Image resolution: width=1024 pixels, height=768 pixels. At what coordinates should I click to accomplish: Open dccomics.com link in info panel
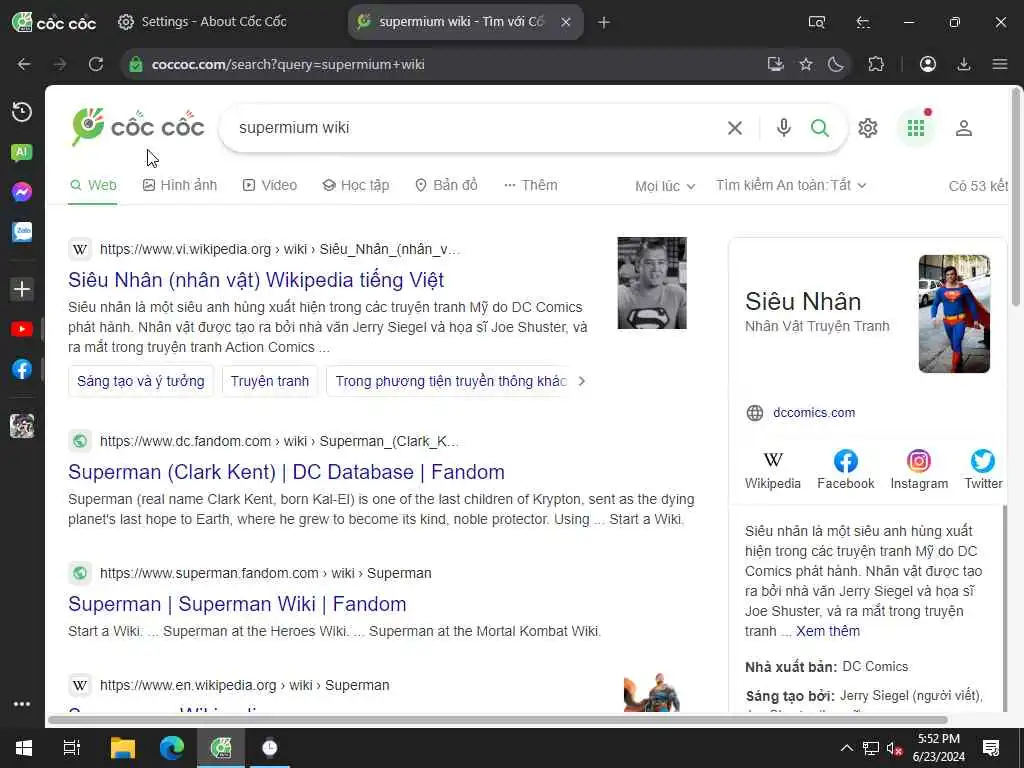tap(814, 413)
